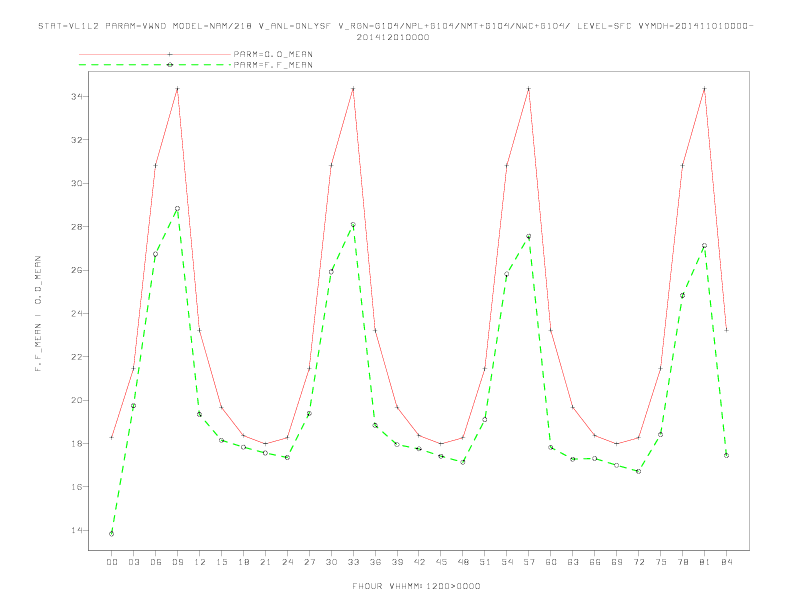
Task: Click the x-axis tick label 39
Action: tap(397, 562)
